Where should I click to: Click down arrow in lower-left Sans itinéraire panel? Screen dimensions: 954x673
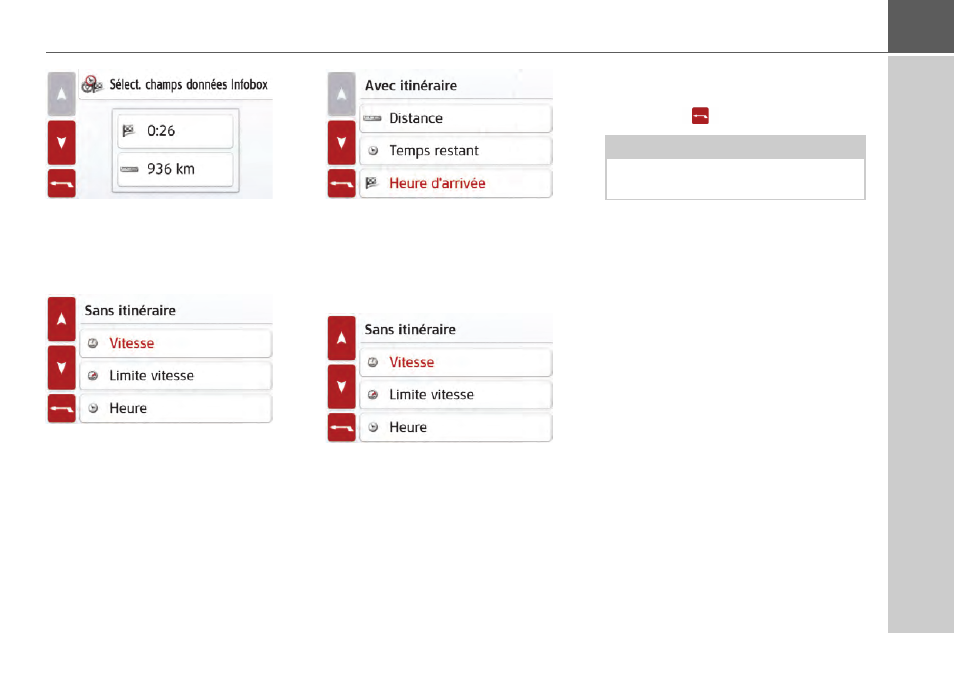[61, 368]
